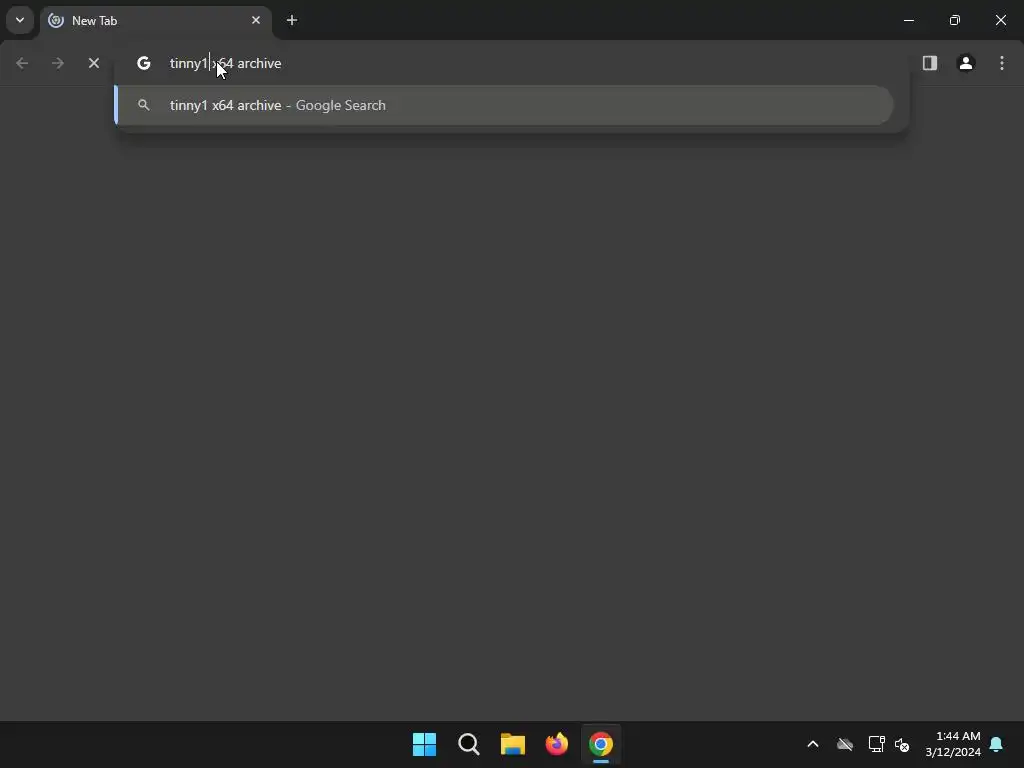Open the Windows Start menu

click(424, 744)
